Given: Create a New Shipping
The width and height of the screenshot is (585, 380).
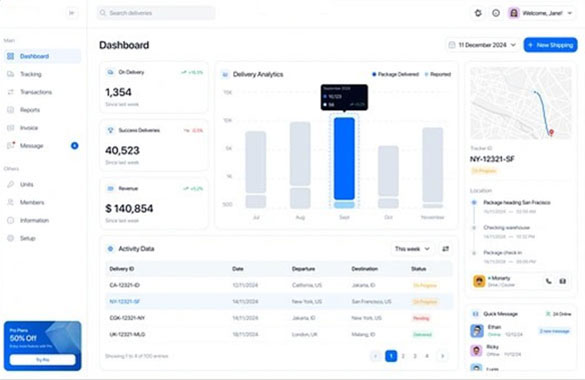Looking at the screenshot, I should tap(550, 45).
